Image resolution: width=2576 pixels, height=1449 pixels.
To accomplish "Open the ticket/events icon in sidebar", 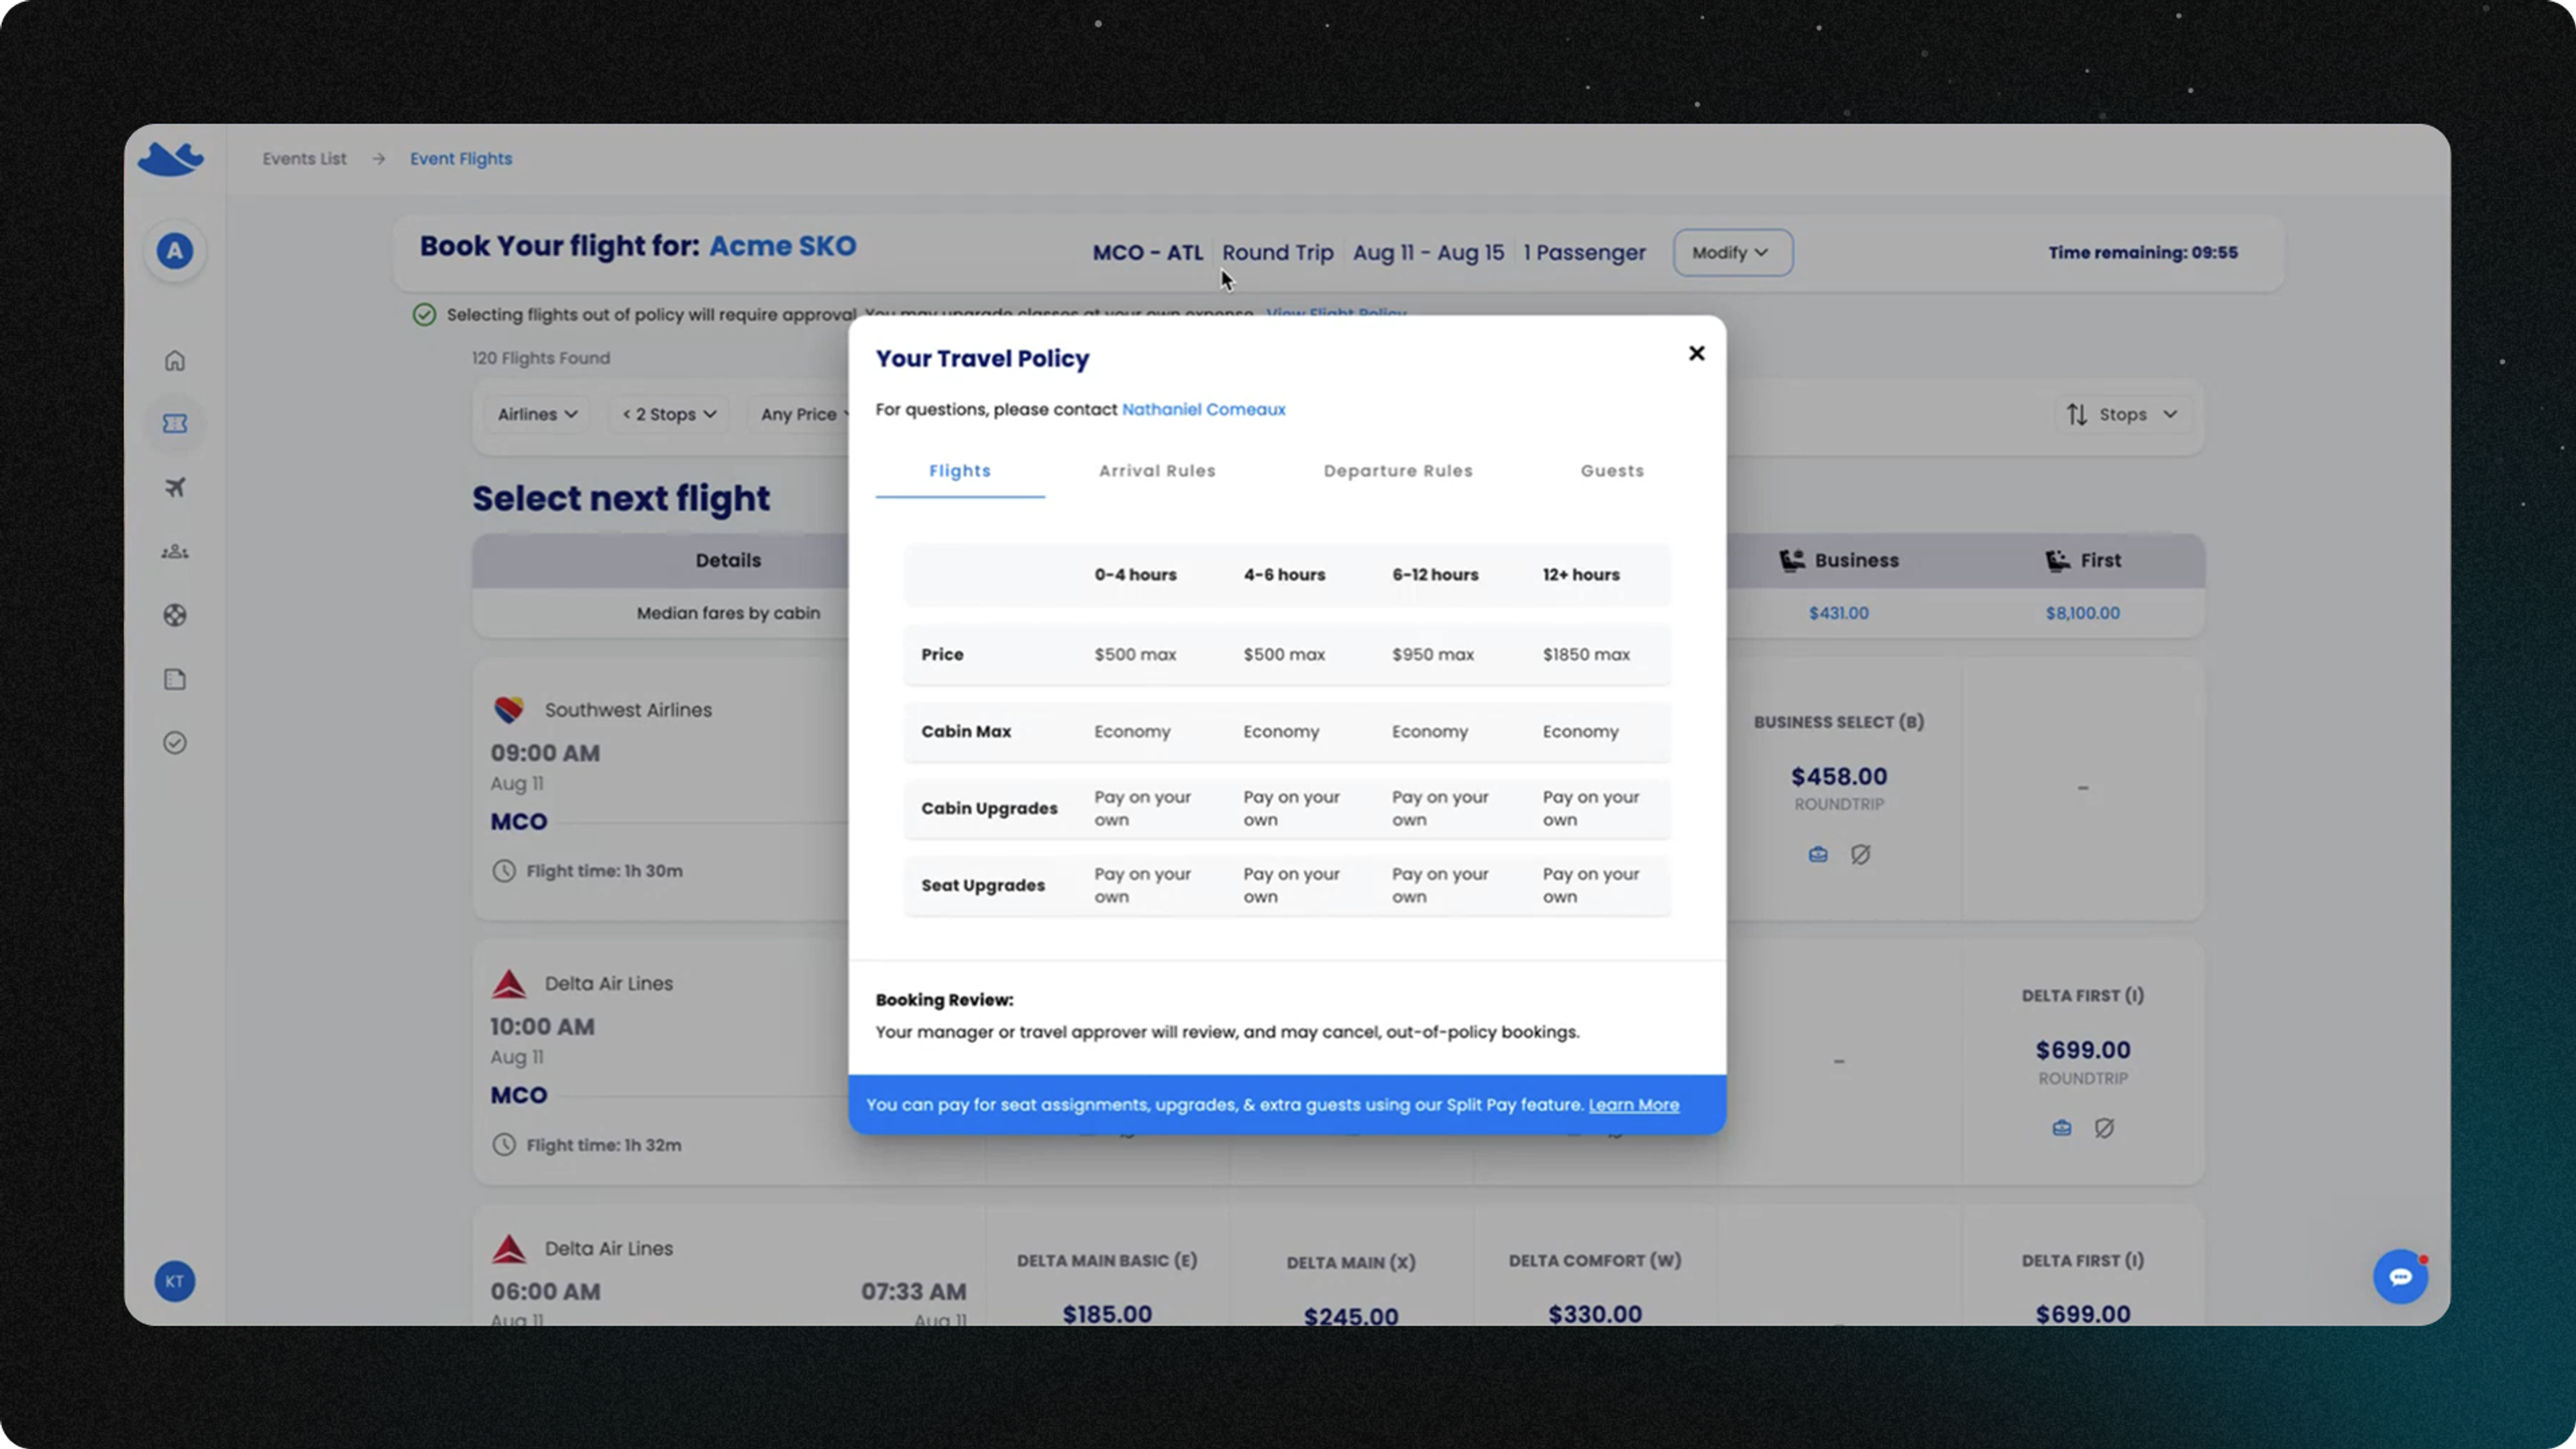I will click(175, 424).
